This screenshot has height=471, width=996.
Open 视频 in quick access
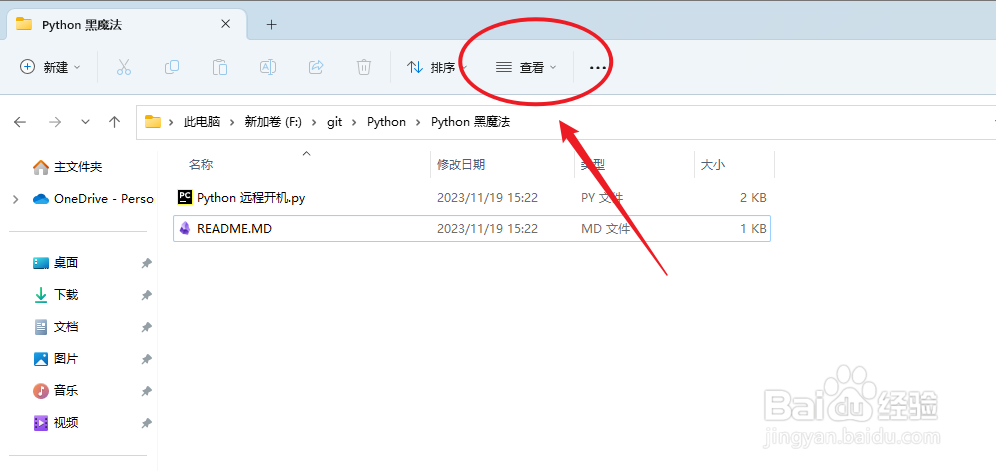pyautogui.click(x=66, y=422)
